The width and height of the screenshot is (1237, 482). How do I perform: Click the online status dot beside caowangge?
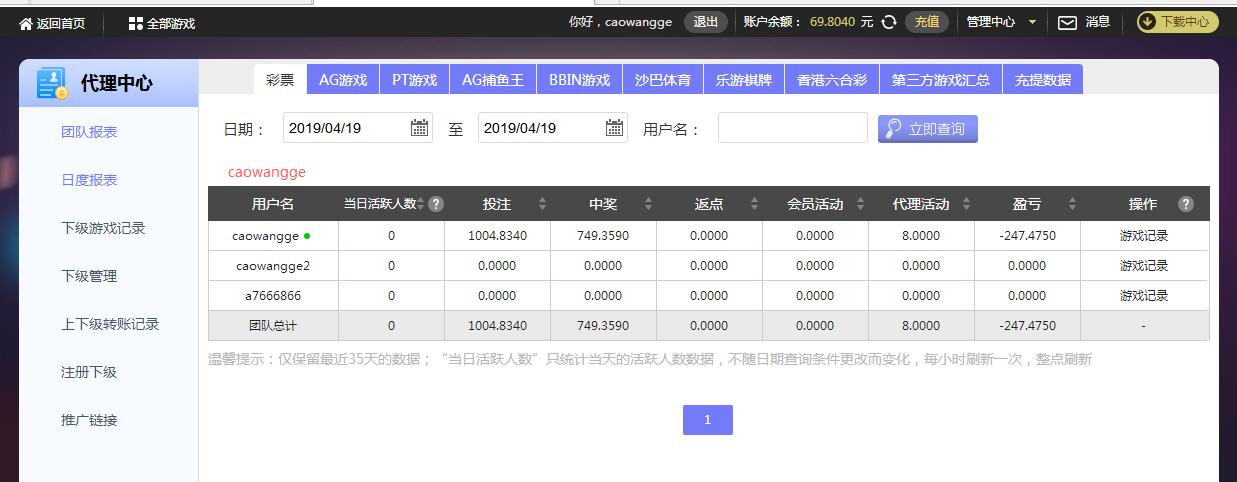coord(307,236)
